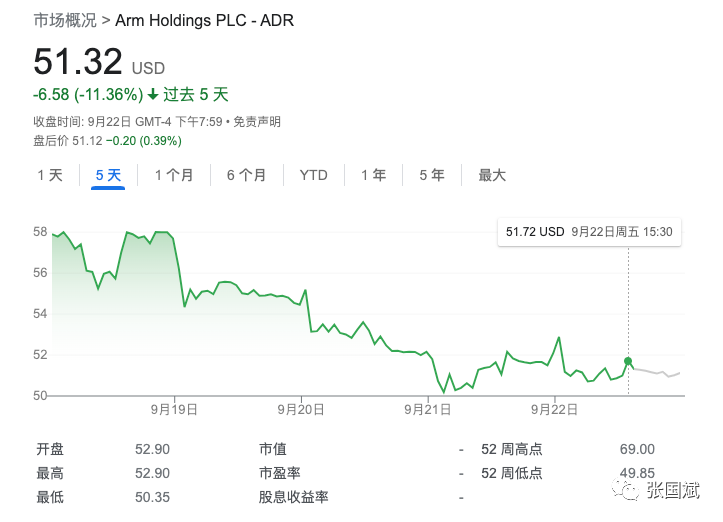Click the 9月19日 axis label

[174, 409]
